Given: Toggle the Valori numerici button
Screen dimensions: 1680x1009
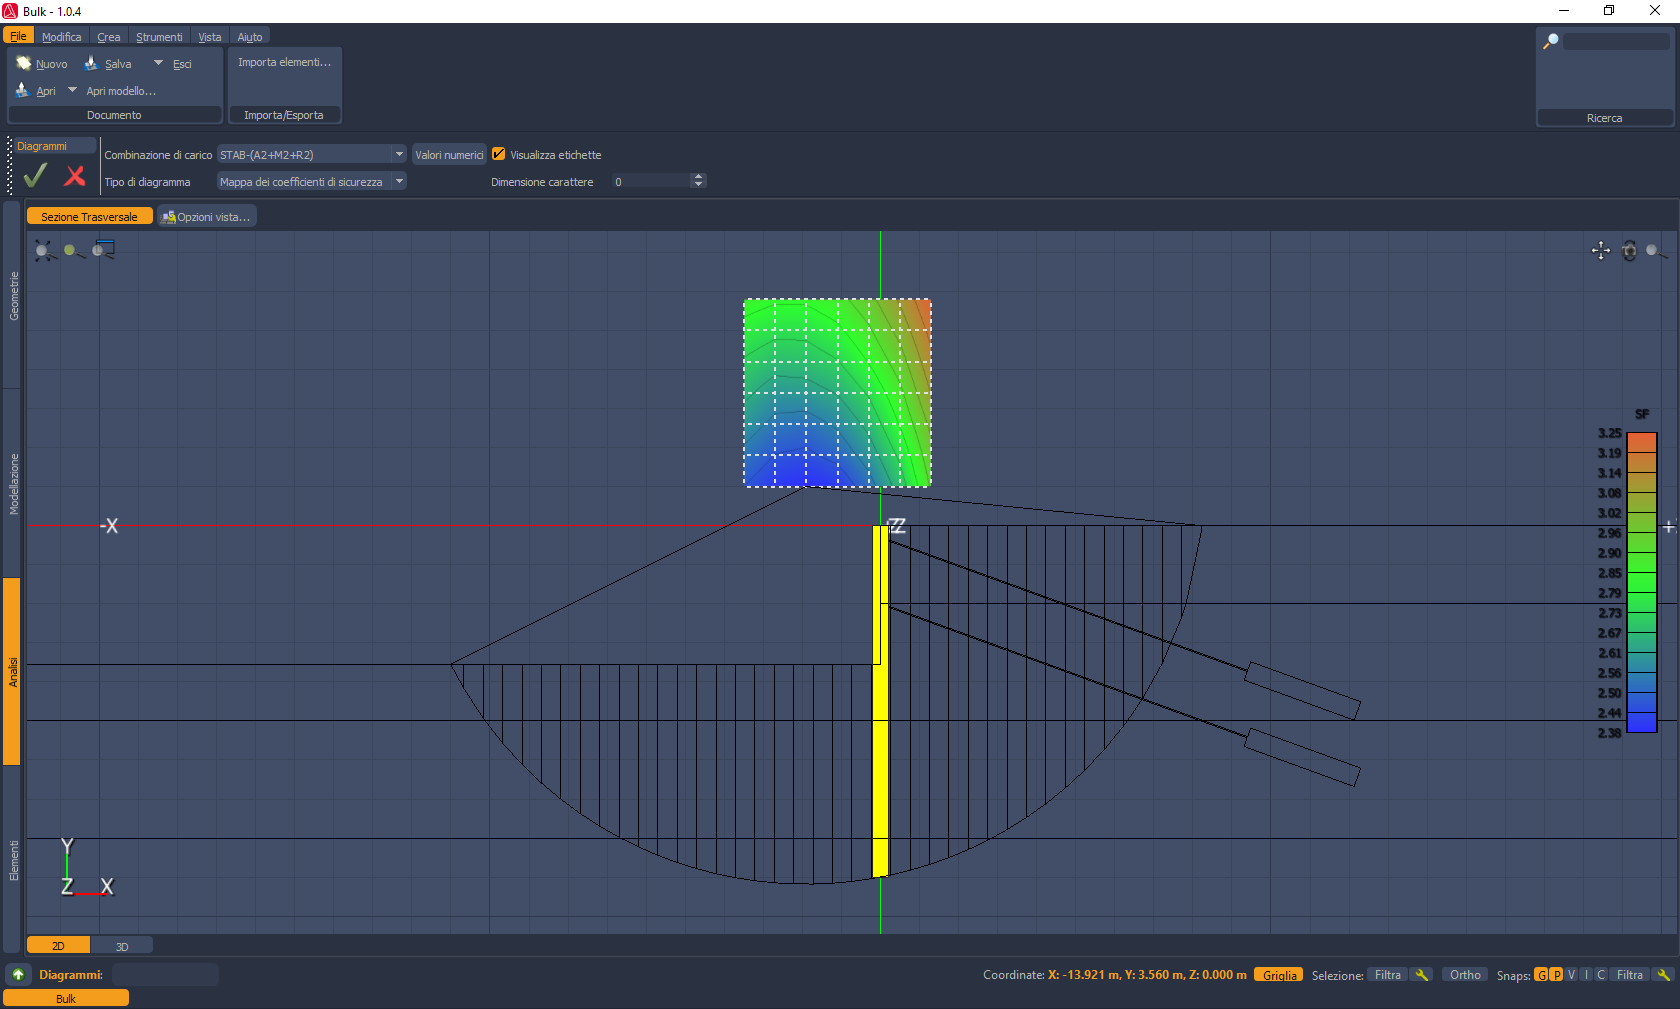Looking at the screenshot, I should tap(449, 154).
